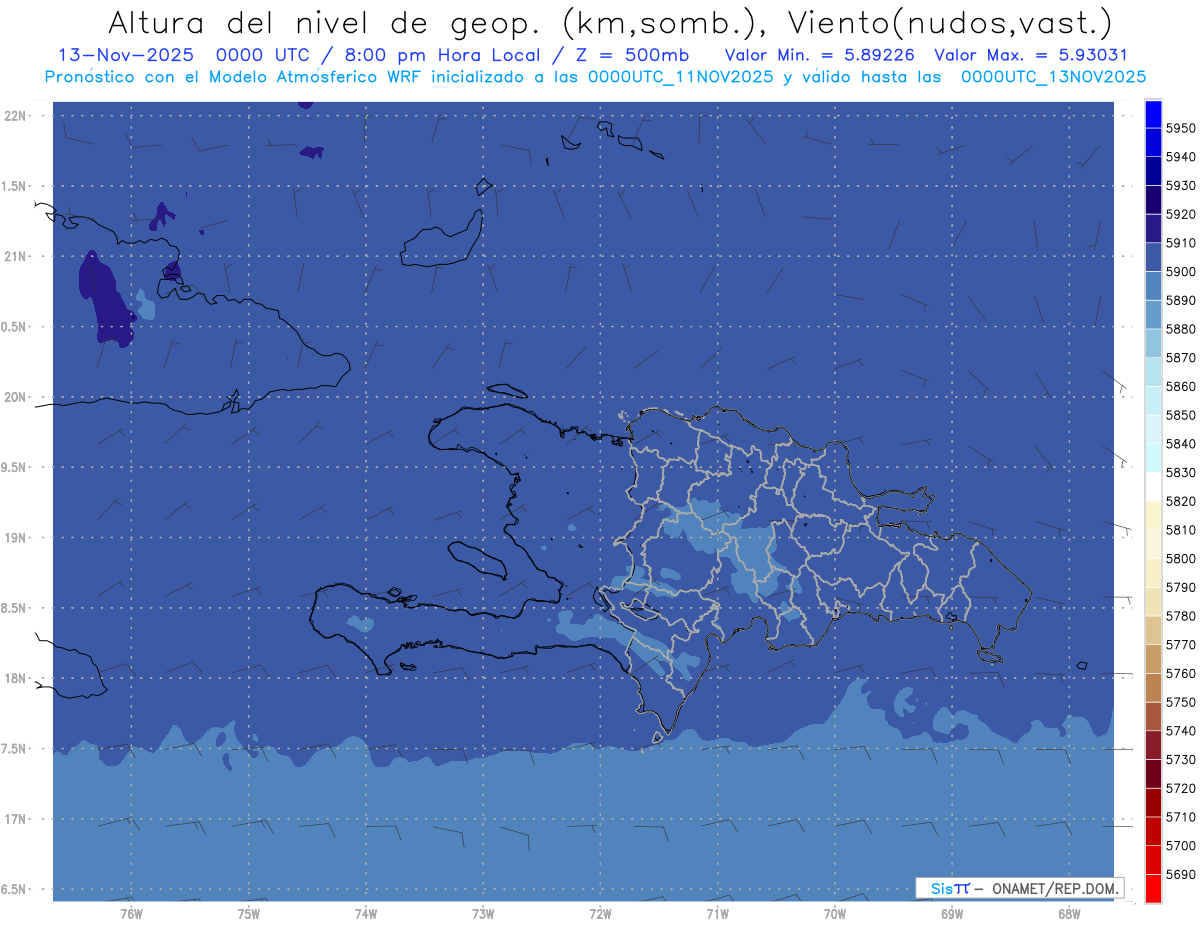Click the 5740 colorbar value

[x=1181, y=731]
